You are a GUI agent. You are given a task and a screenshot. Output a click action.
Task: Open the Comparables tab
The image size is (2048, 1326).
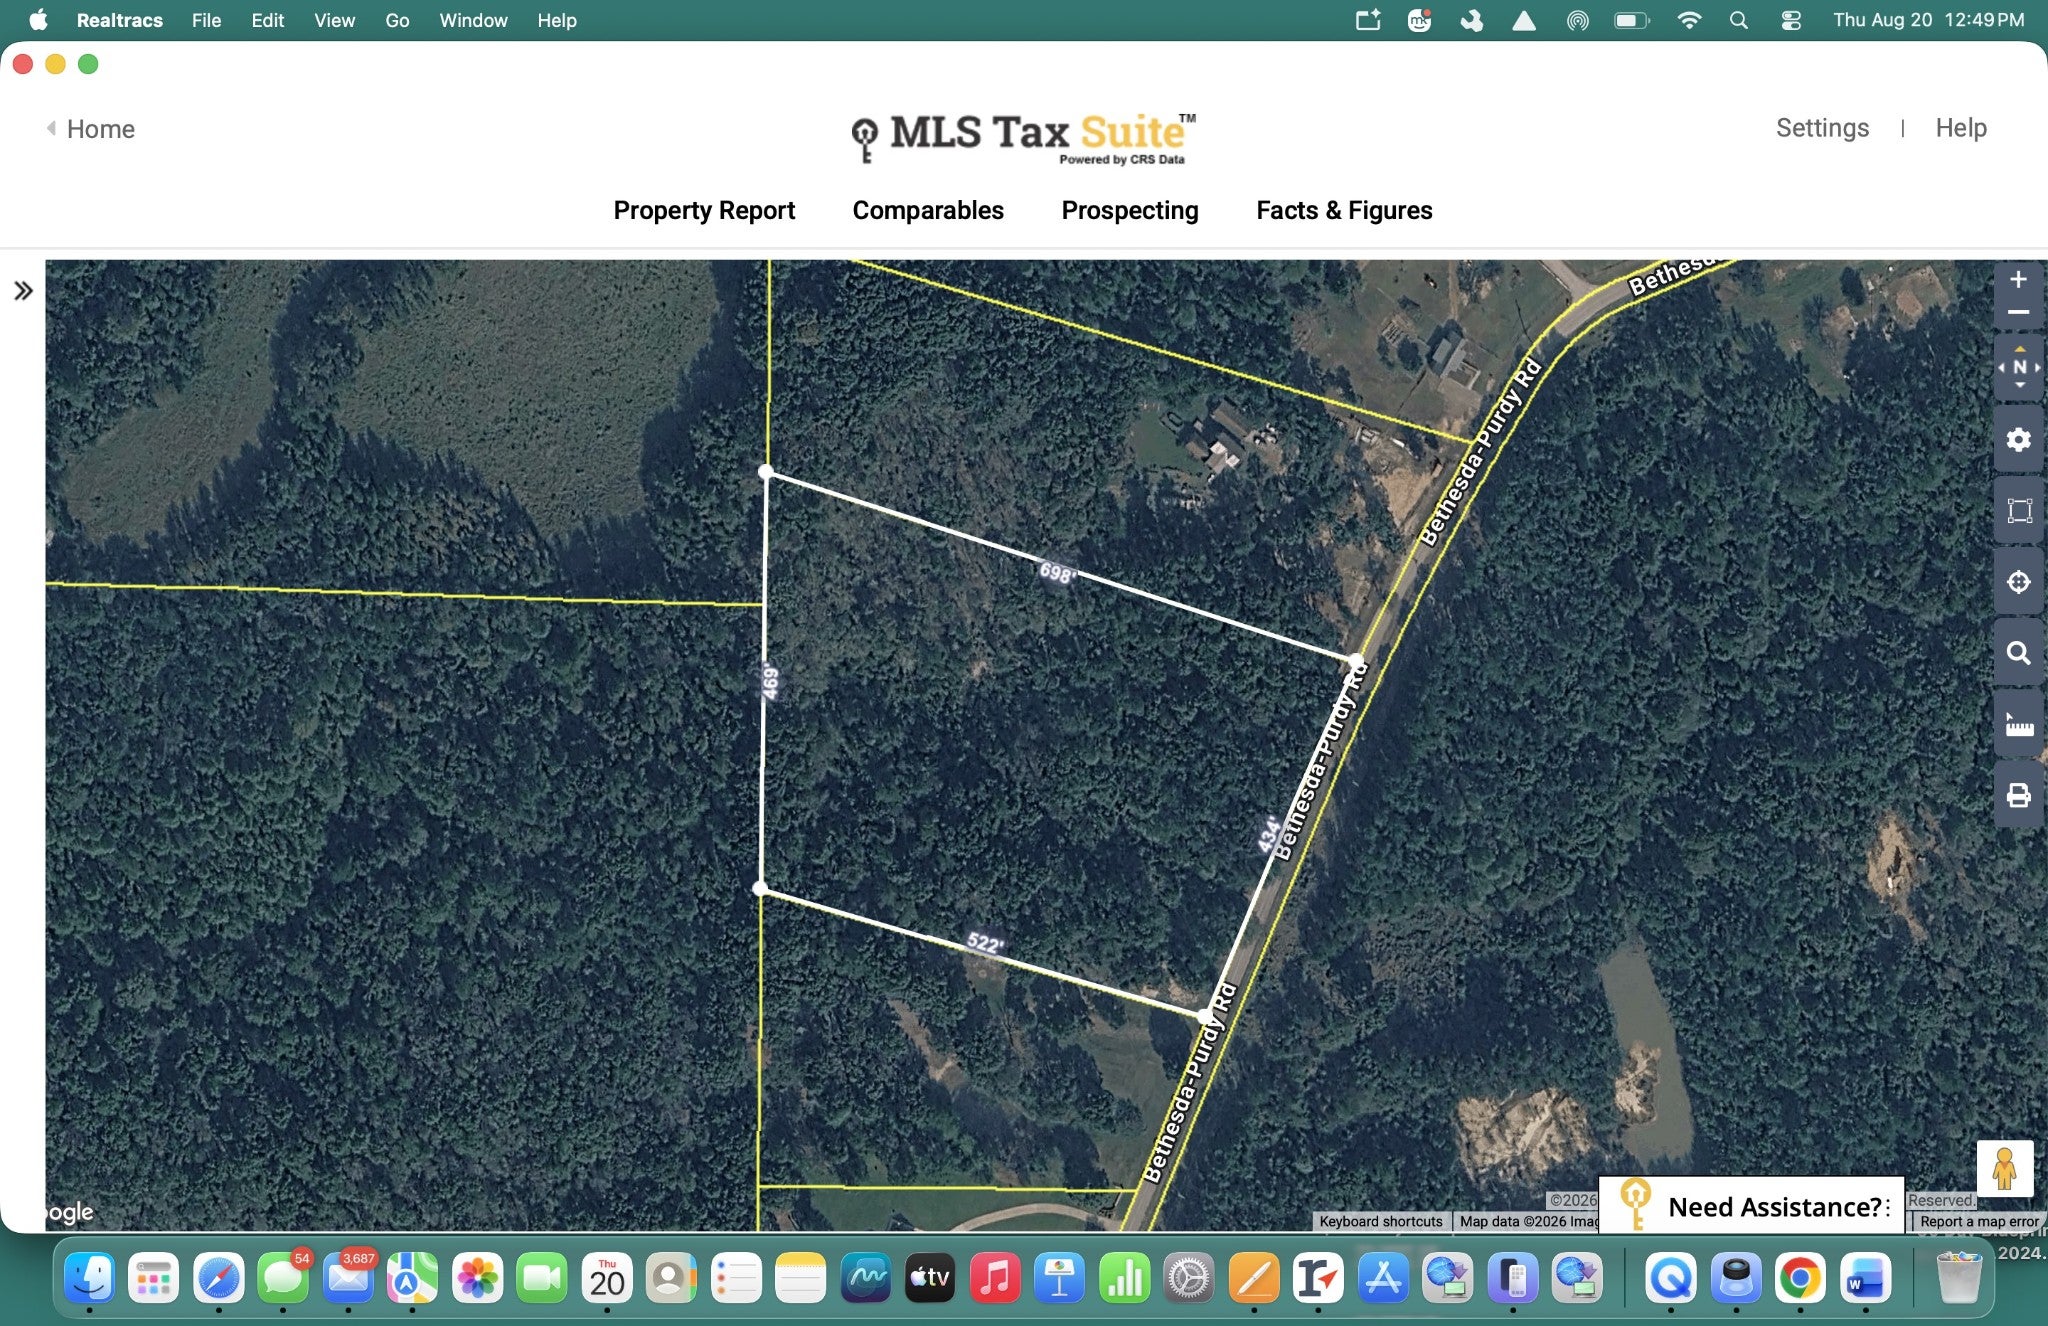tap(928, 210)
